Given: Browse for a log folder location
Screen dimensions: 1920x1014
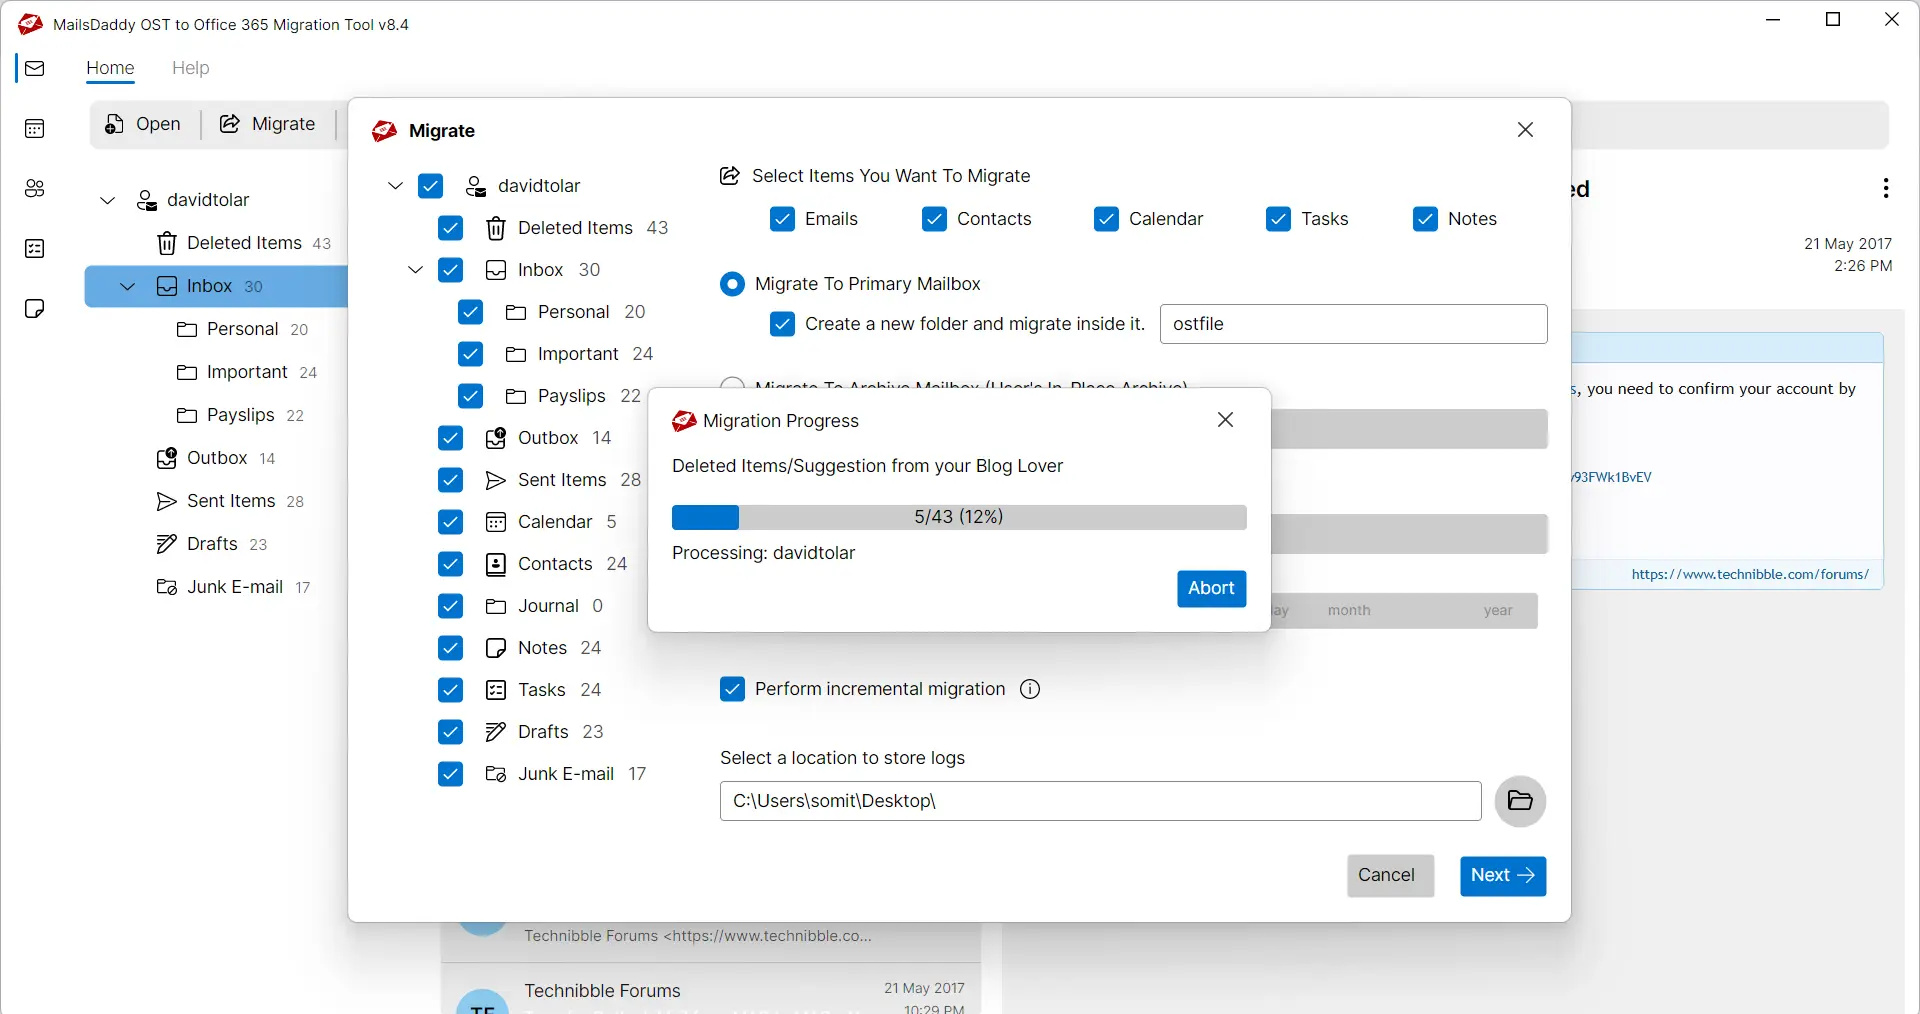Looking at the screenshot, I should pyautogui.click(x=1520, y=801).
